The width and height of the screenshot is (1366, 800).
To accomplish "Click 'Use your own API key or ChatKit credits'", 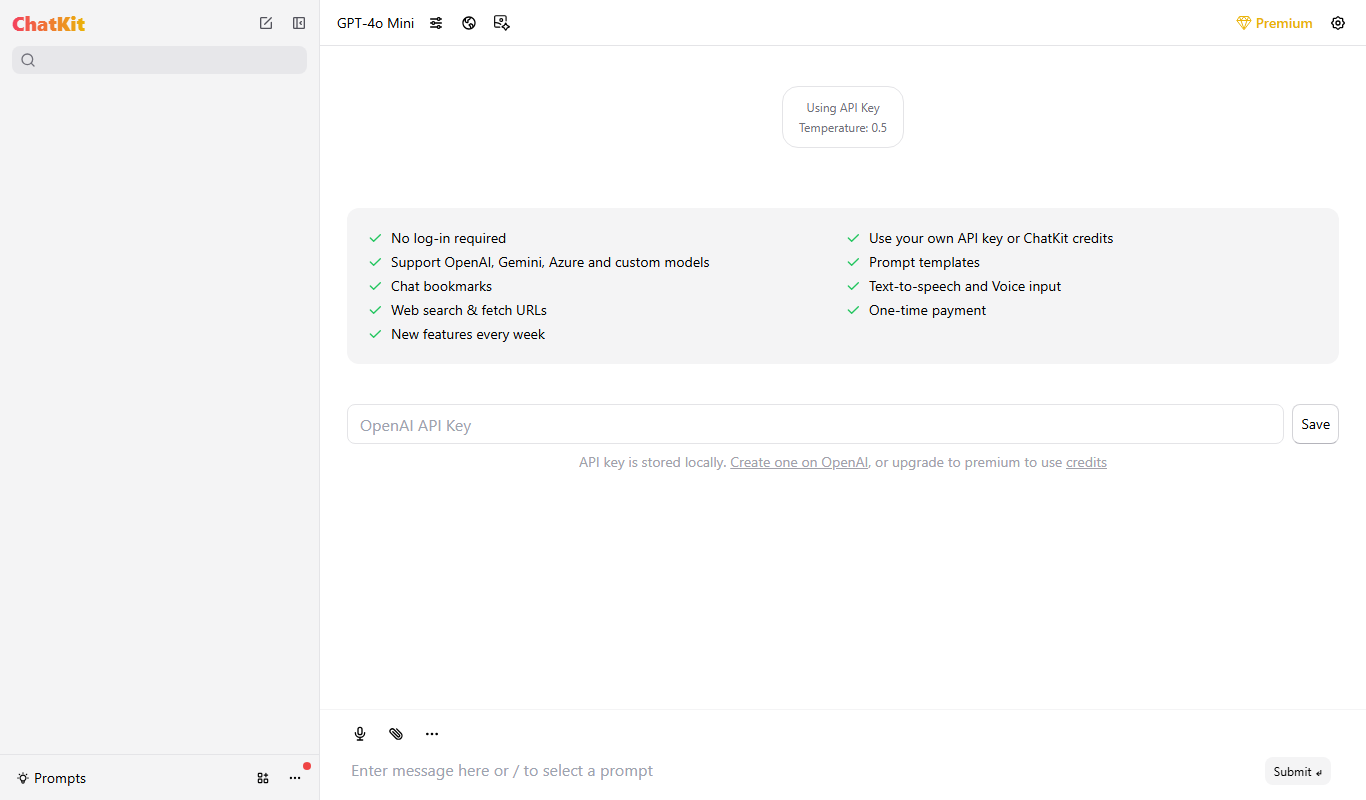I will click(991, 238).
